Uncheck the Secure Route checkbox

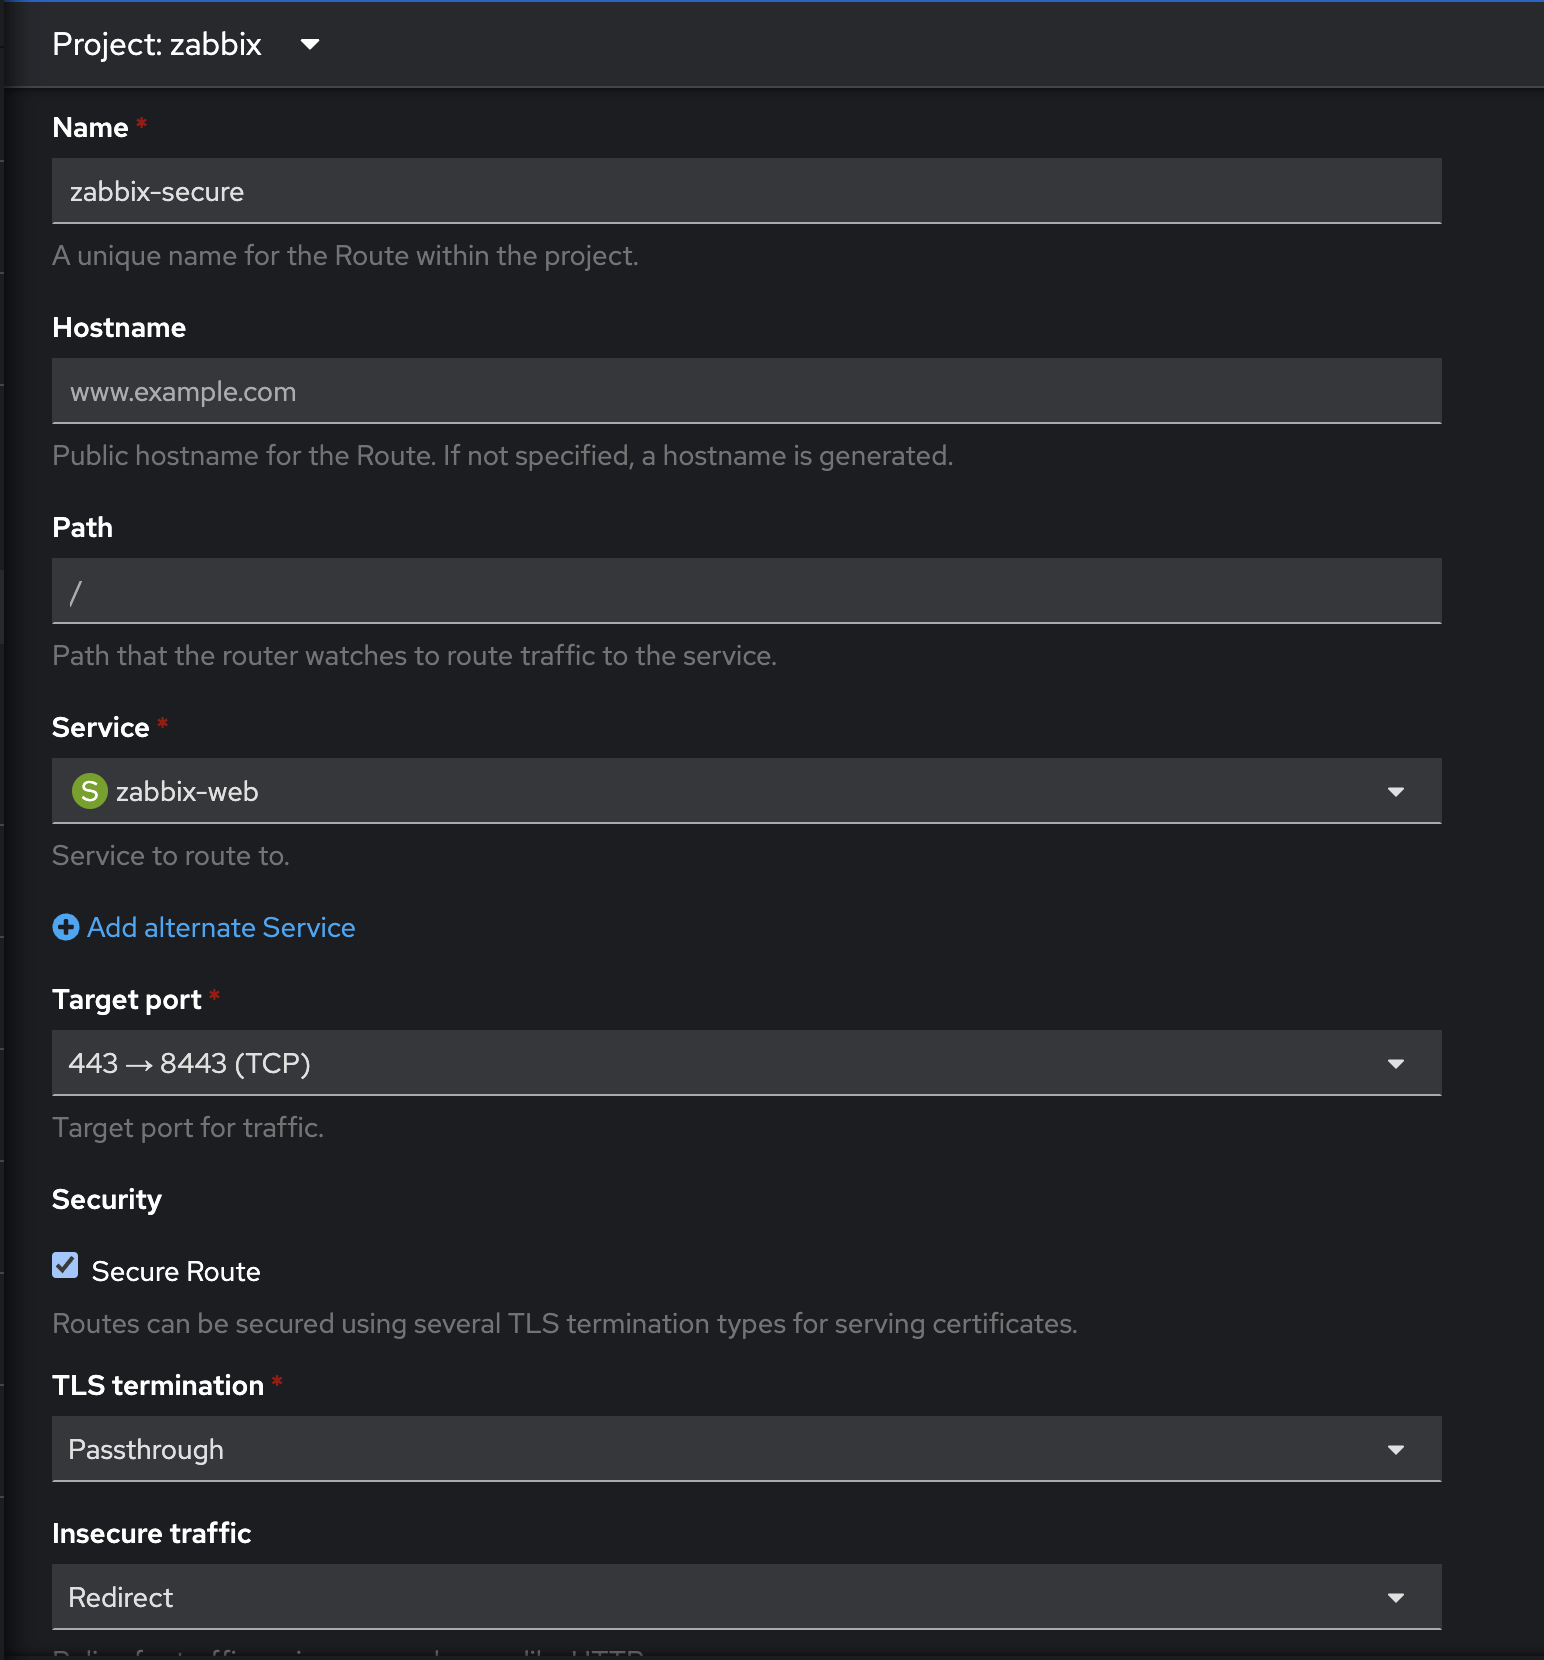(65, 1266)
